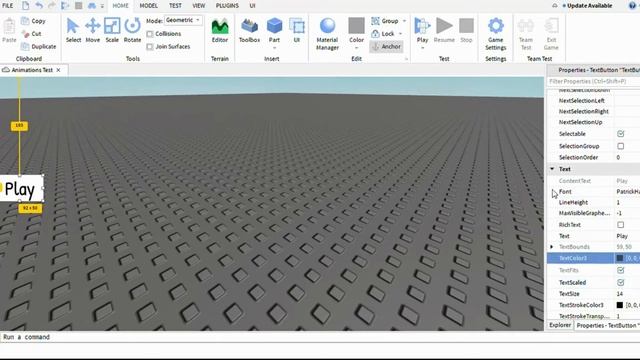The height and width of the screenshot is (360, 640).
Task: Expand the TextBounds property
Action: pos(551,247)
